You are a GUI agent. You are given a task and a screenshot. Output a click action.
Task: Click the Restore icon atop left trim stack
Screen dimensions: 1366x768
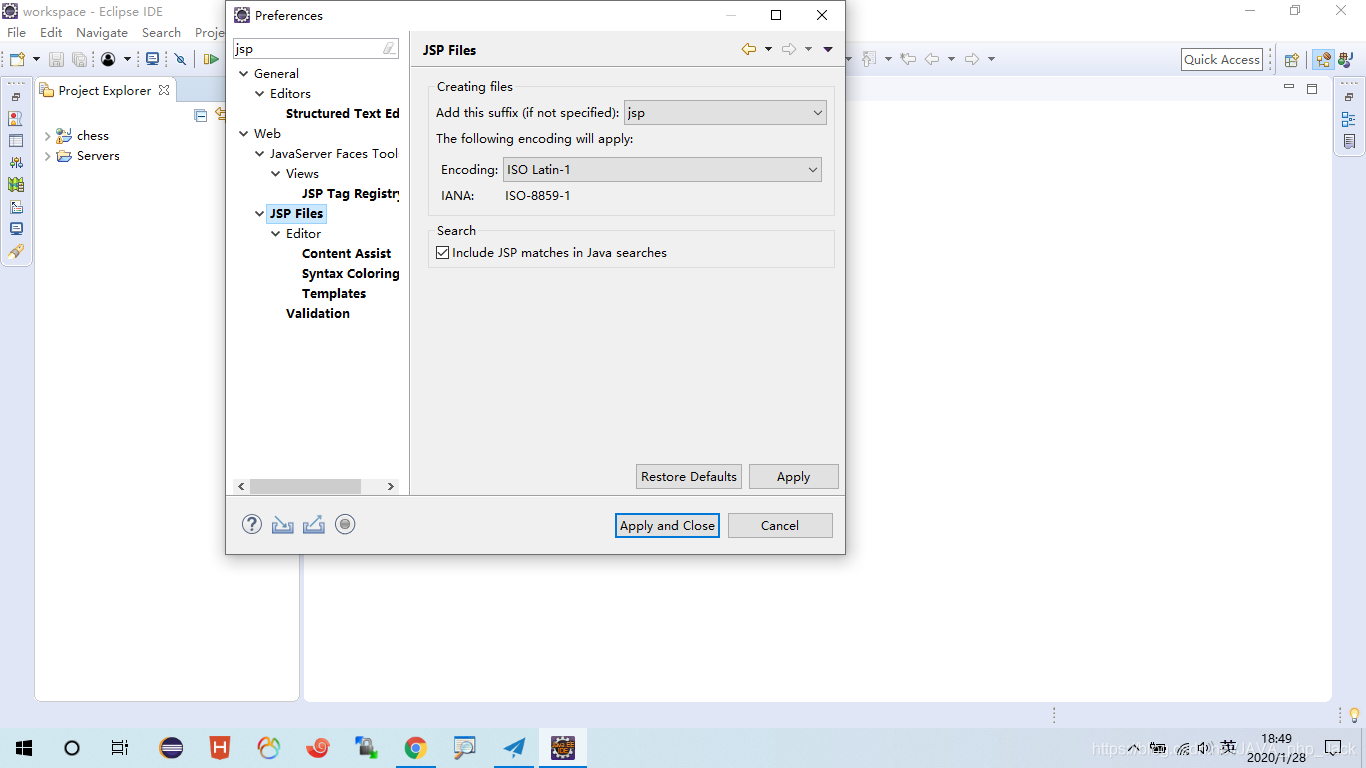coord(16,97)
